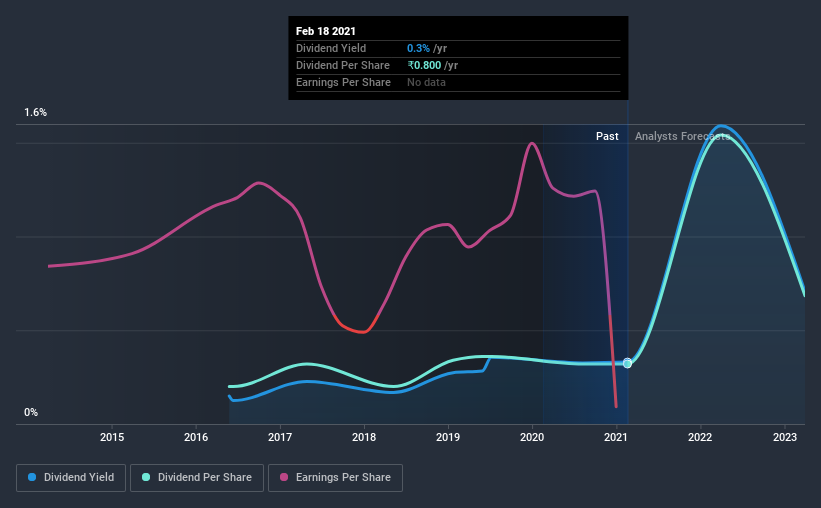Select the 2019 x-axis label
The image size is (821, 508).
point(448,437)
